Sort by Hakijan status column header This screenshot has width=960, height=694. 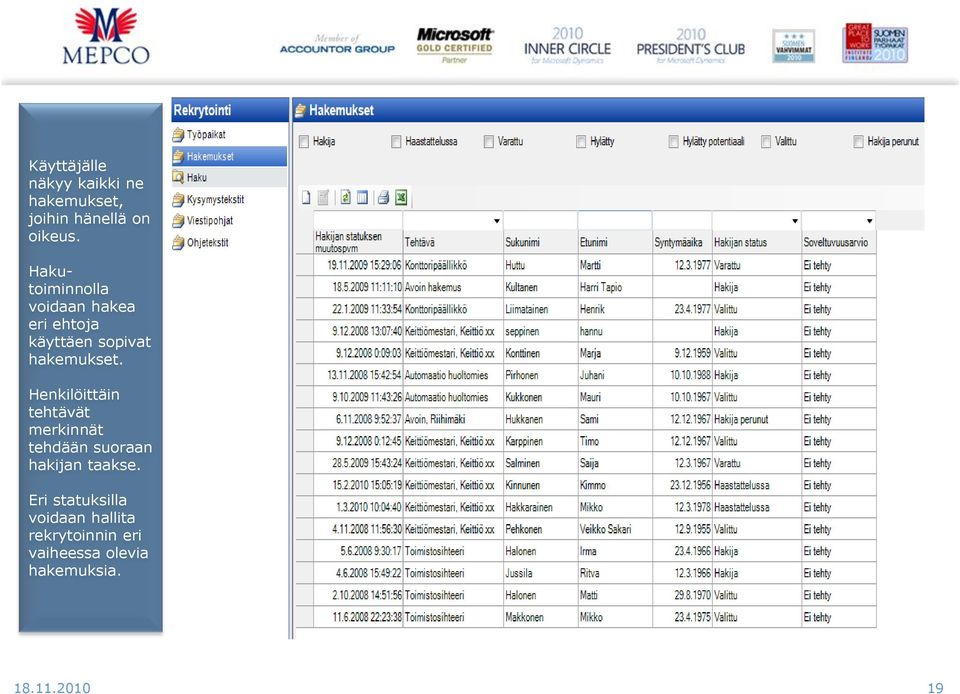tap(757, 242)
